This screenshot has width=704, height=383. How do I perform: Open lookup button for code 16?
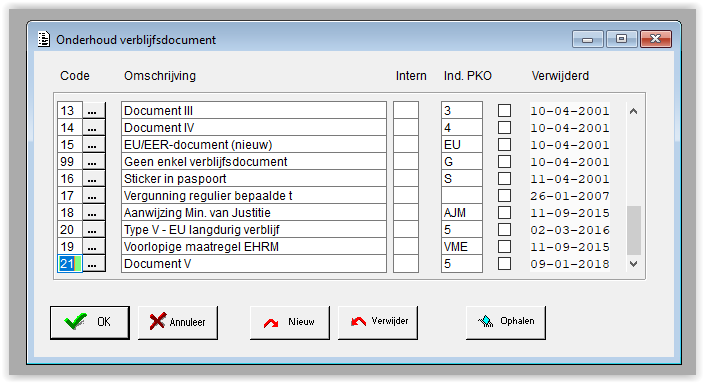pyautogui.click(x=93, y=179)
